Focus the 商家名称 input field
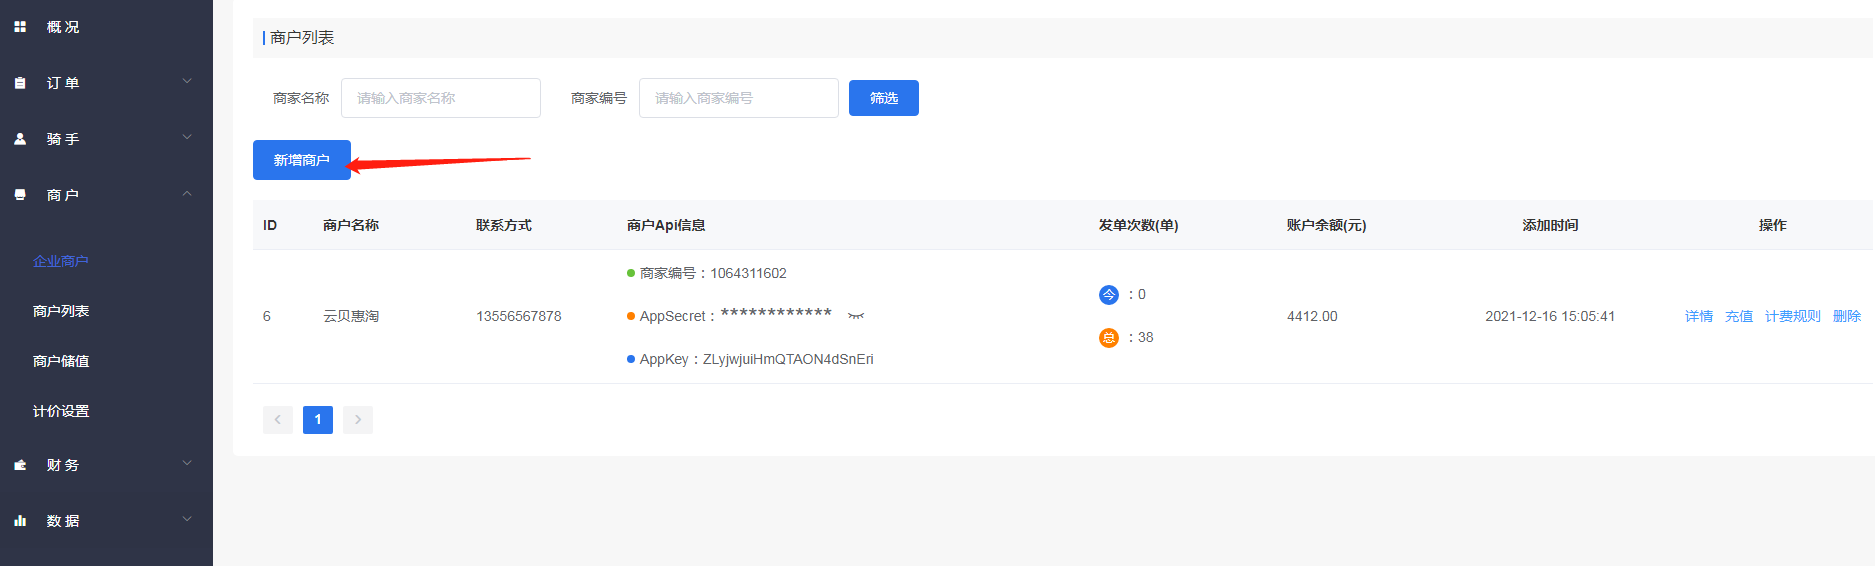The image size is (1875, 566). (x=441, y=98)
